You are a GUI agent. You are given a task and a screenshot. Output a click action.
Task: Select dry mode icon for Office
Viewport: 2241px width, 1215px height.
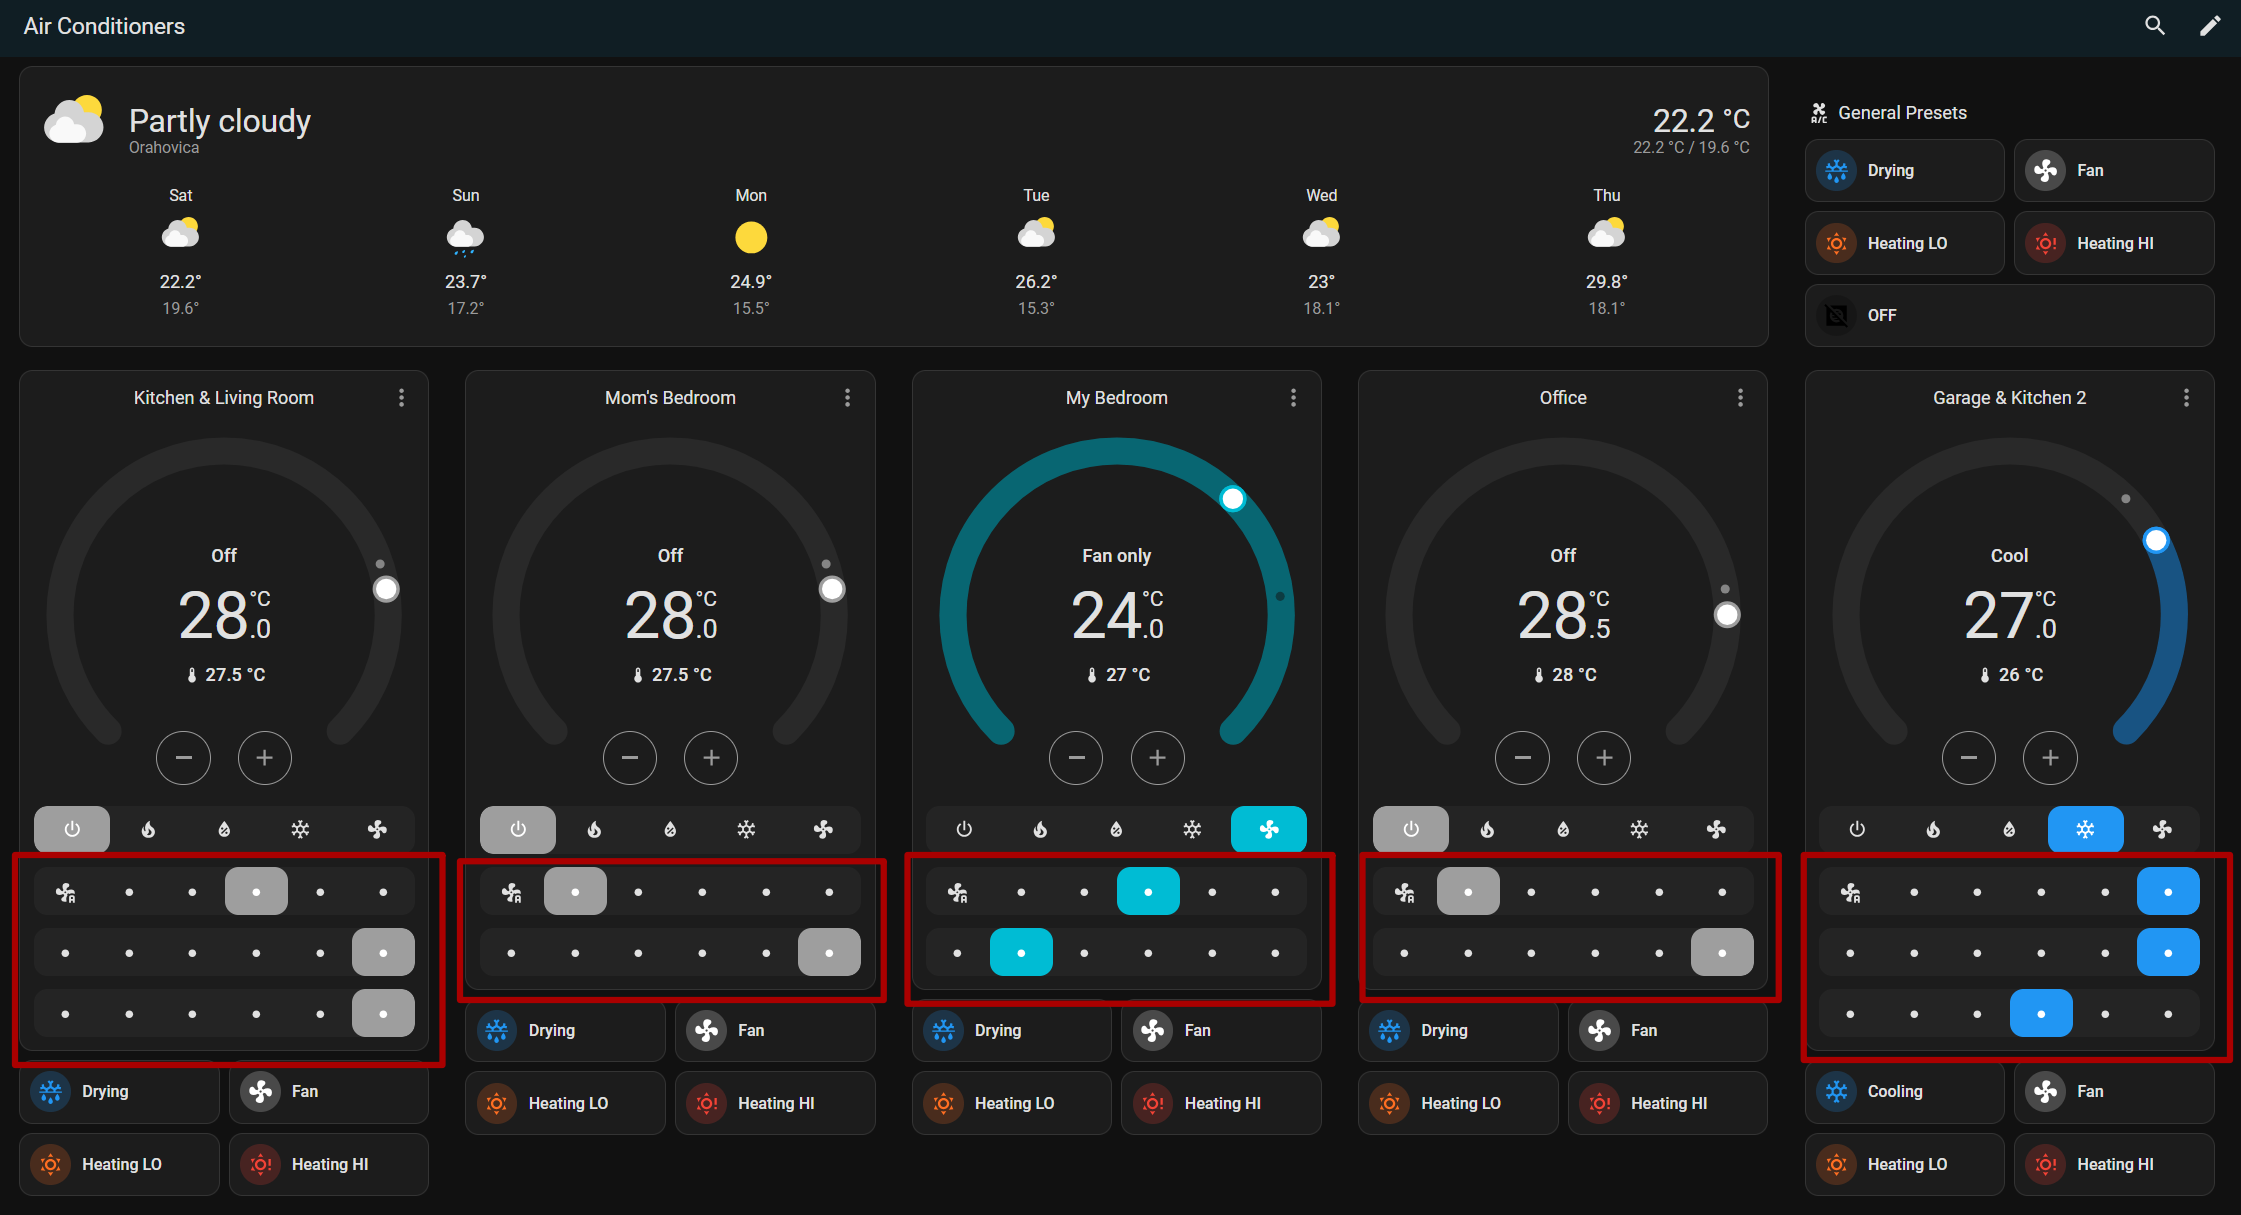tap(1563, 829)
